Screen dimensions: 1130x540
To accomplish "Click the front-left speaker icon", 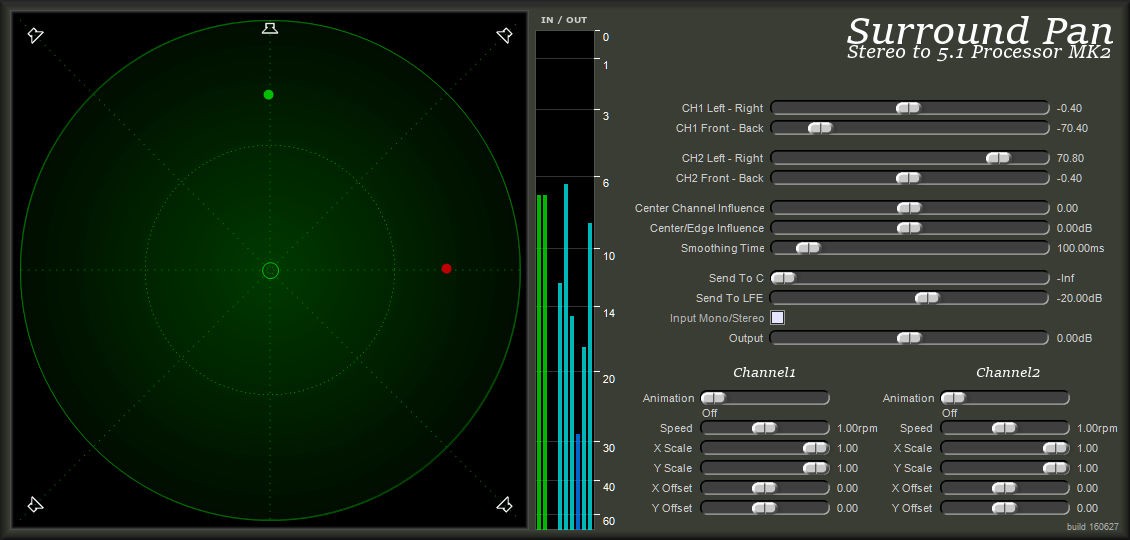I will tap(35, 36).
